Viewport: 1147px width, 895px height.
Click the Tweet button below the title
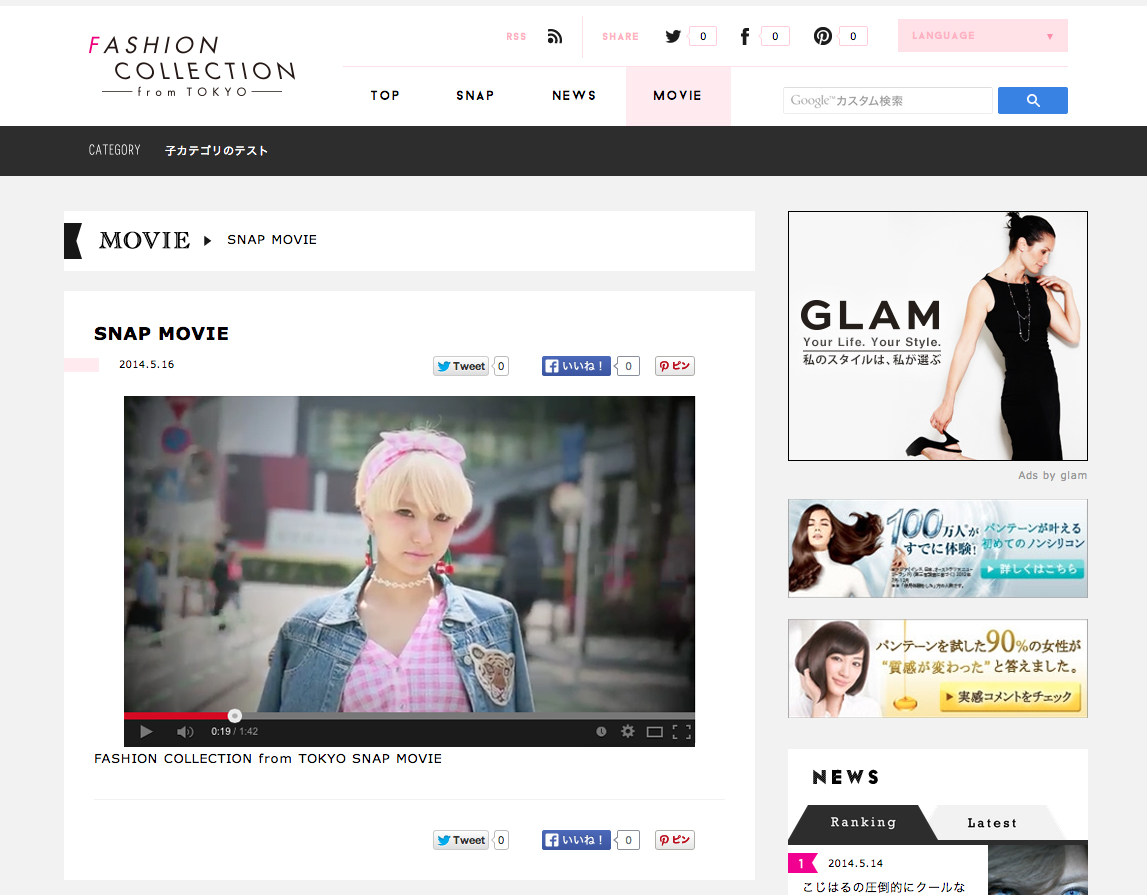461,366
